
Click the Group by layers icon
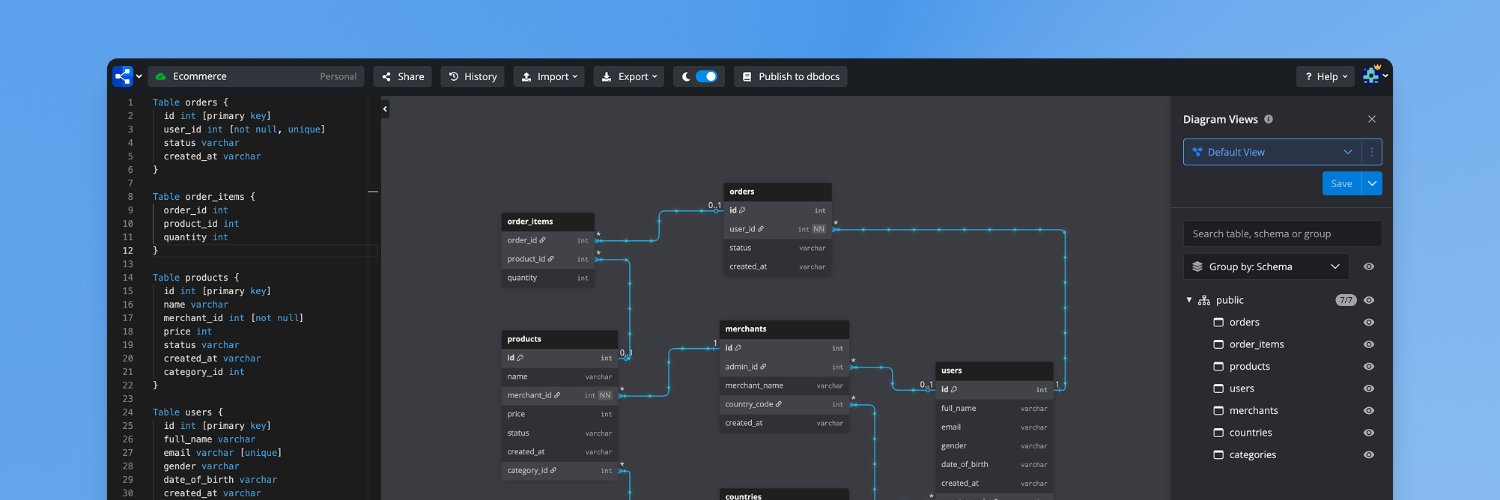1197,267
